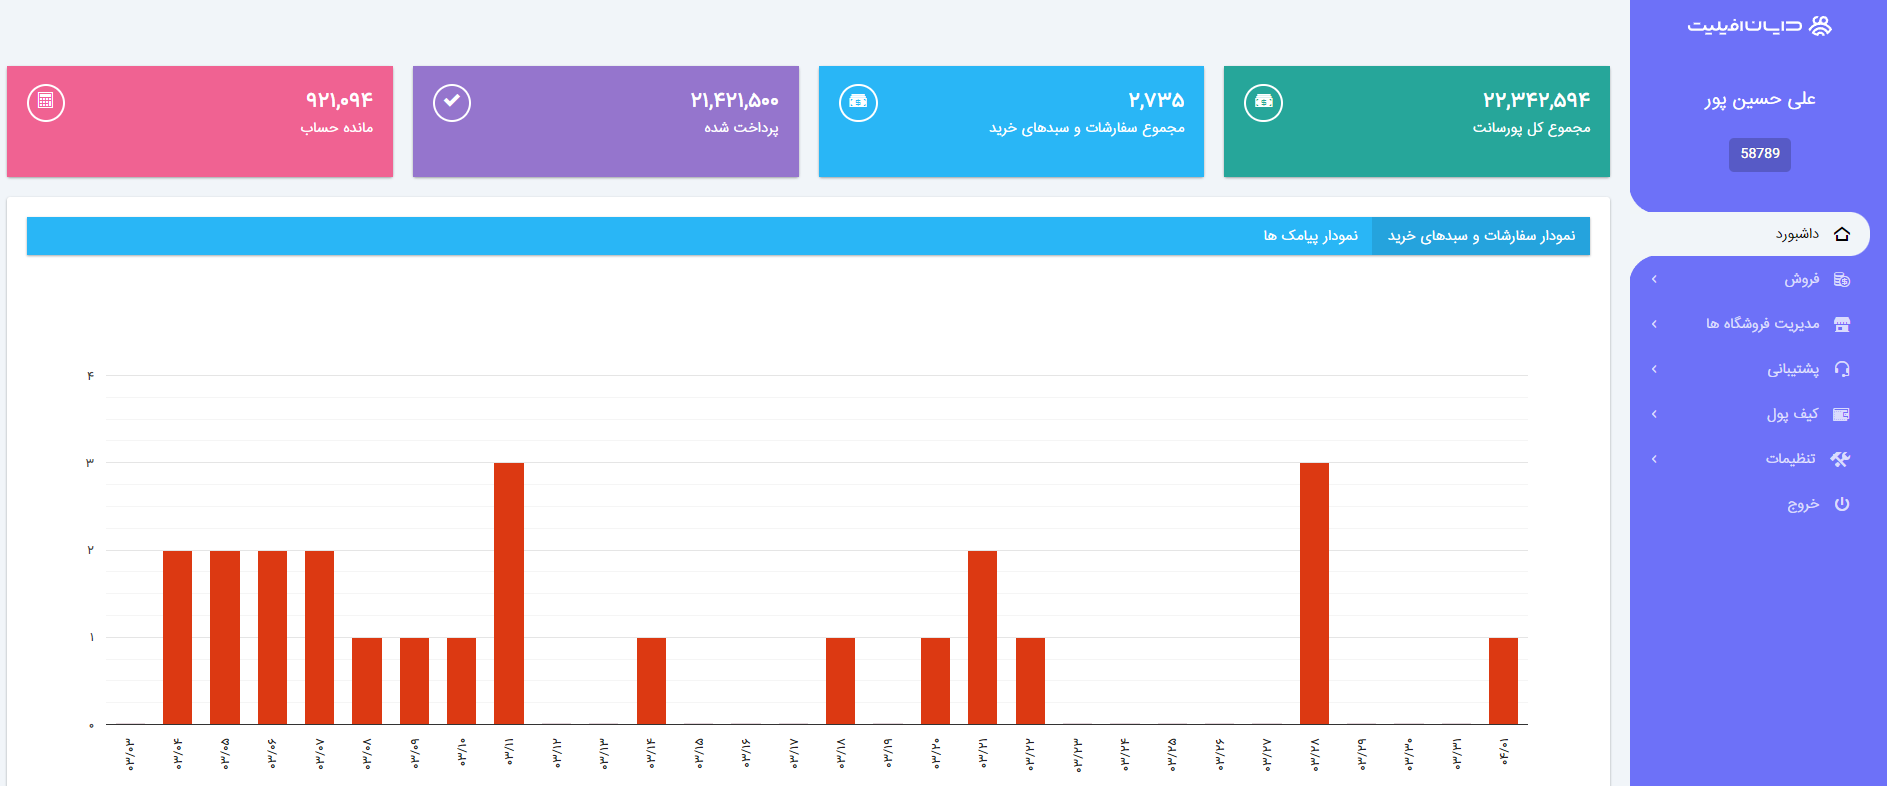Image resolution: width=1887 pixels, height=786 pixels.
Task: Click the money icon on the green card
Action: (1263, 102)
